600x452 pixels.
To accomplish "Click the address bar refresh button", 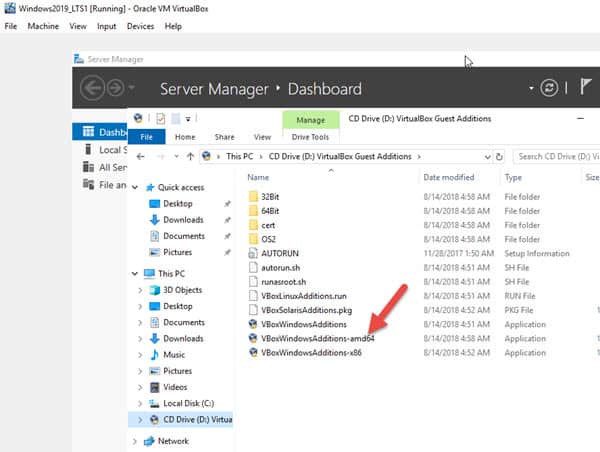I will 499,157.
